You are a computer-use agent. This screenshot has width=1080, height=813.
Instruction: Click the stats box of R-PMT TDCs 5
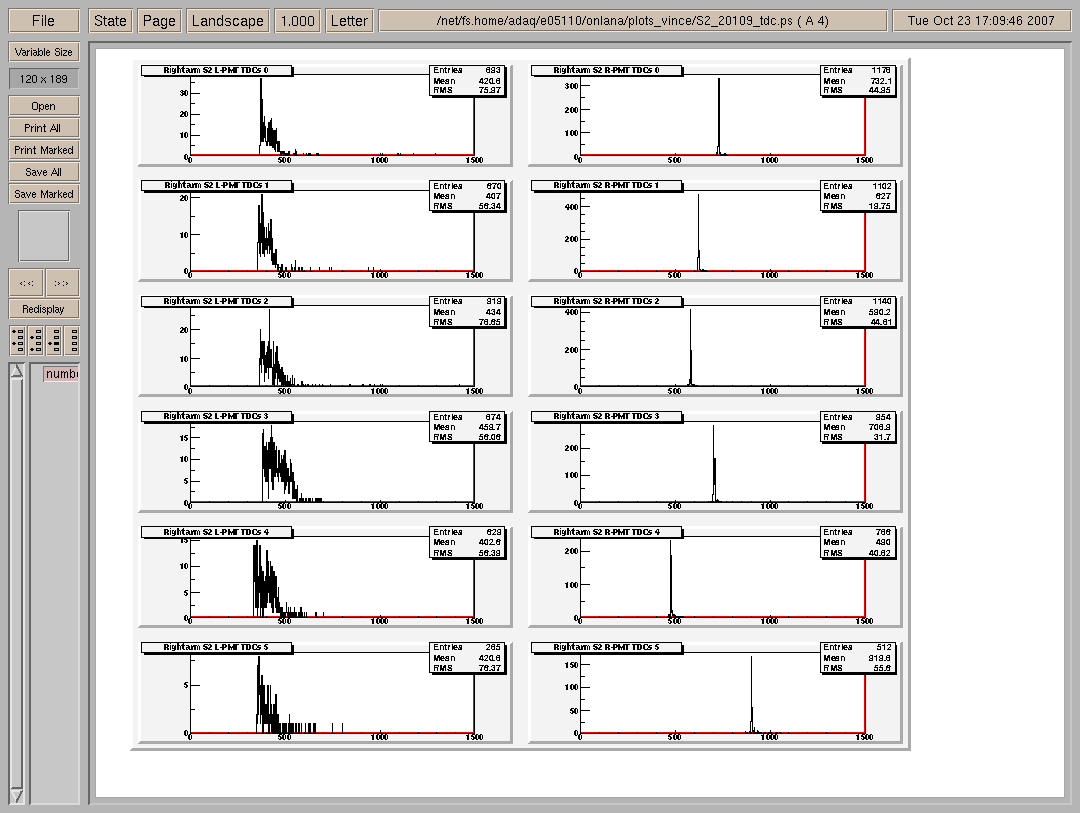click(x=858, y=658)
